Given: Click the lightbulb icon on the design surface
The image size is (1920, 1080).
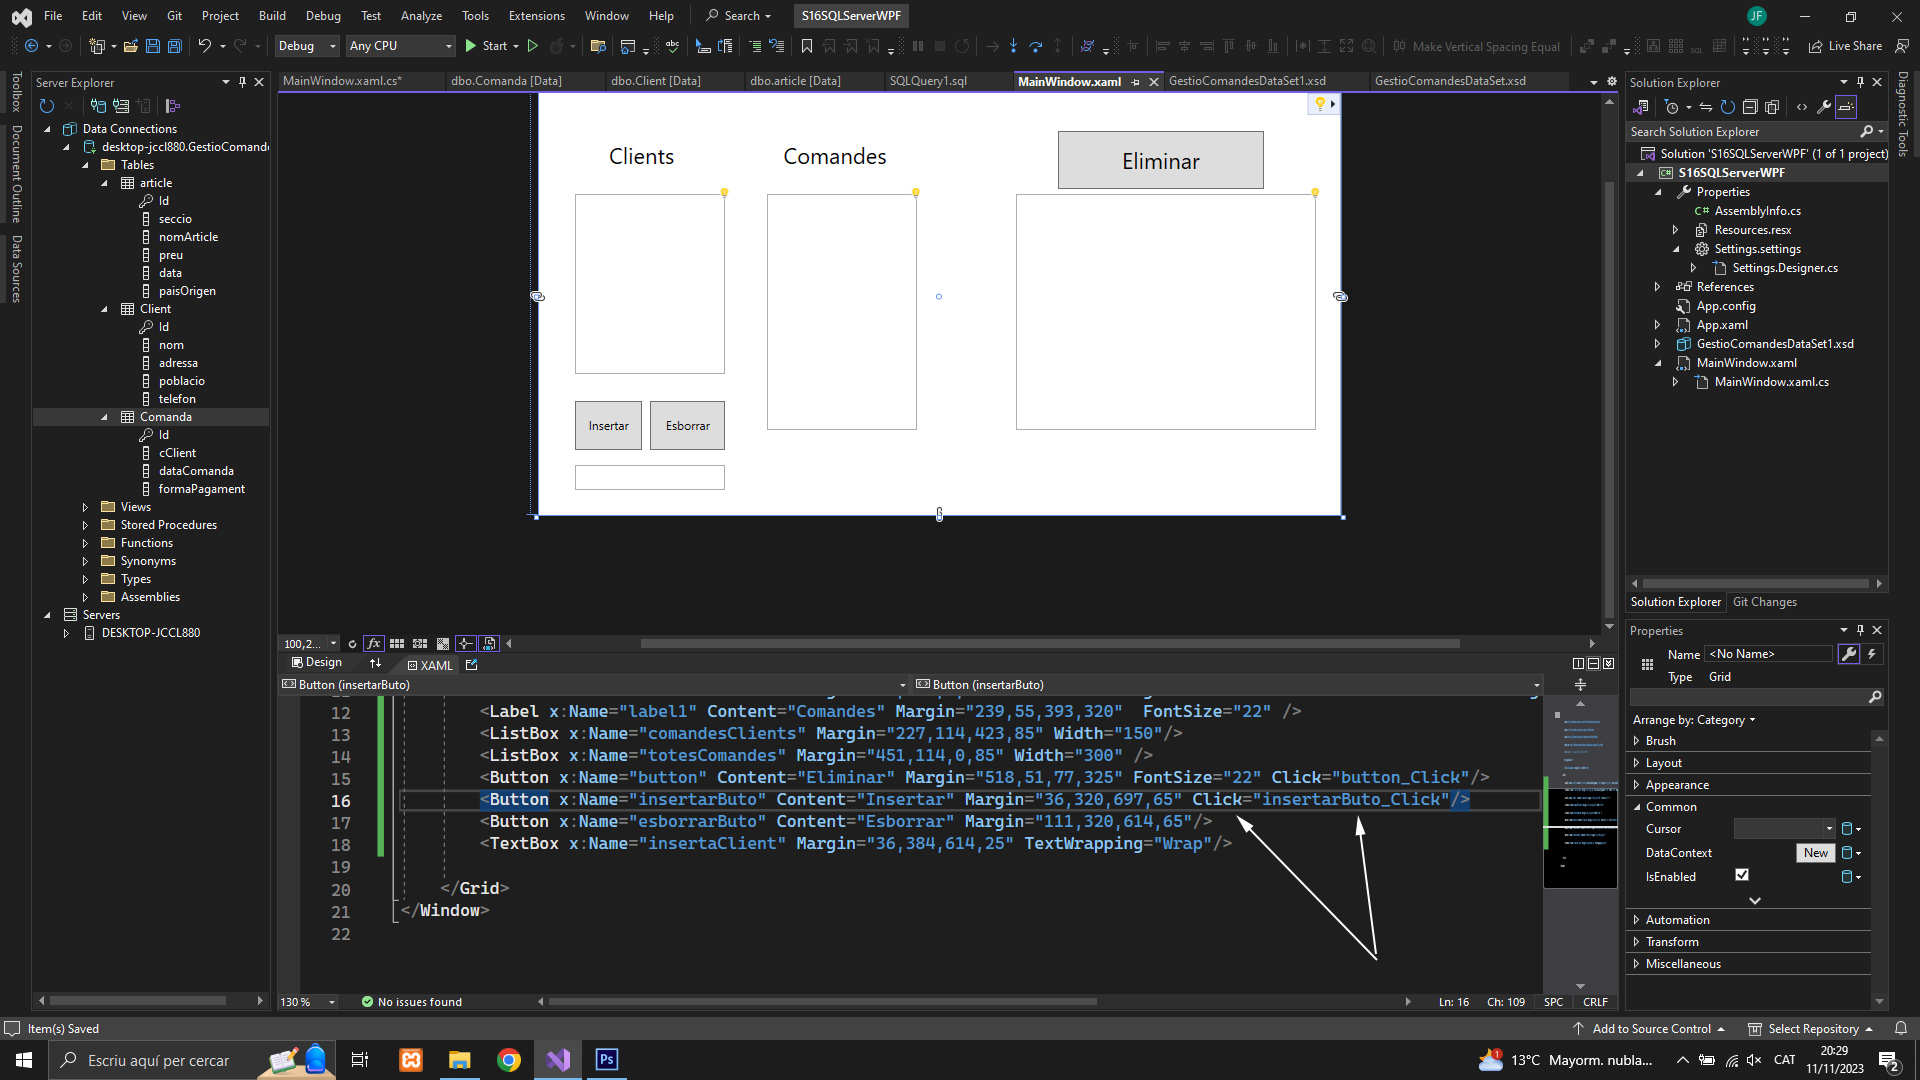Looking at the screenshot, I should (x=1320, y=104).
